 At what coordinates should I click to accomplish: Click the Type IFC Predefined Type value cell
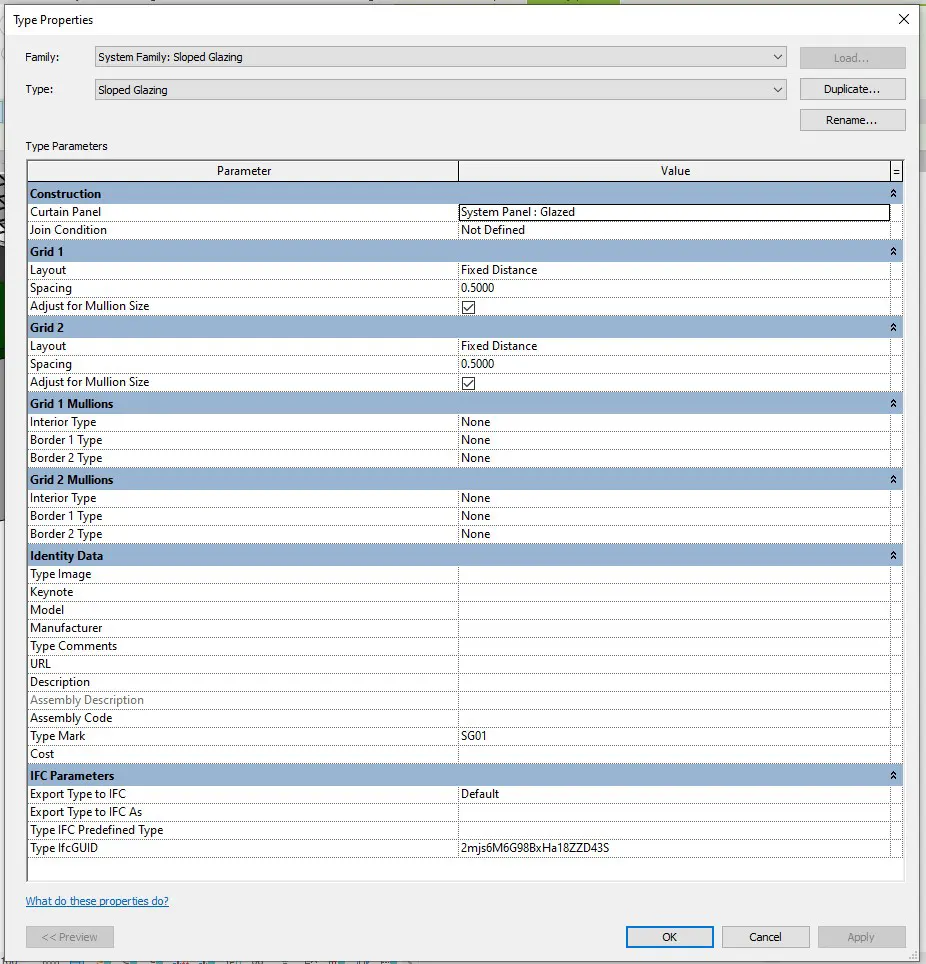675,830
